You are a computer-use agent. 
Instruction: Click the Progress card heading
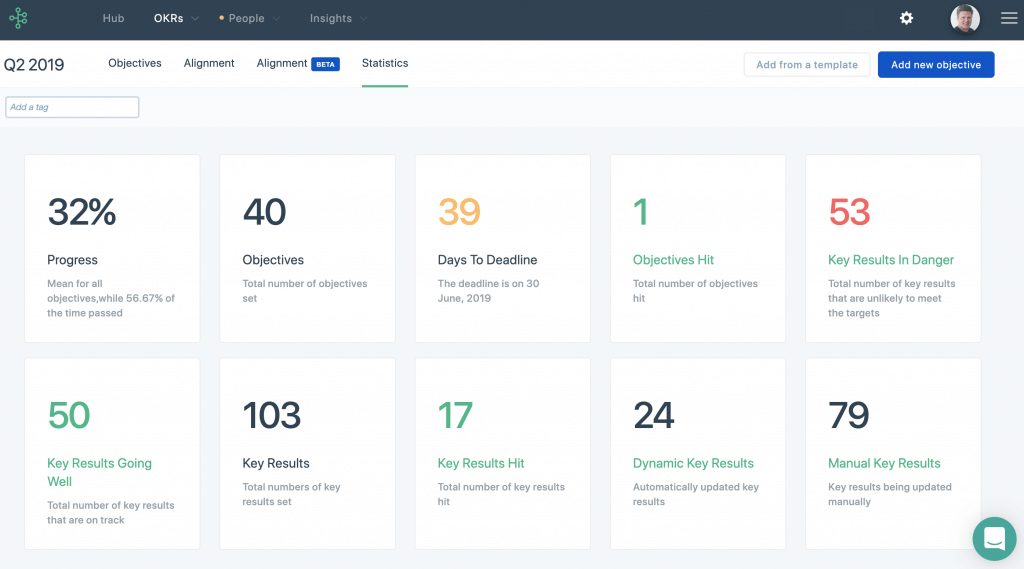[x=72, y=260]
